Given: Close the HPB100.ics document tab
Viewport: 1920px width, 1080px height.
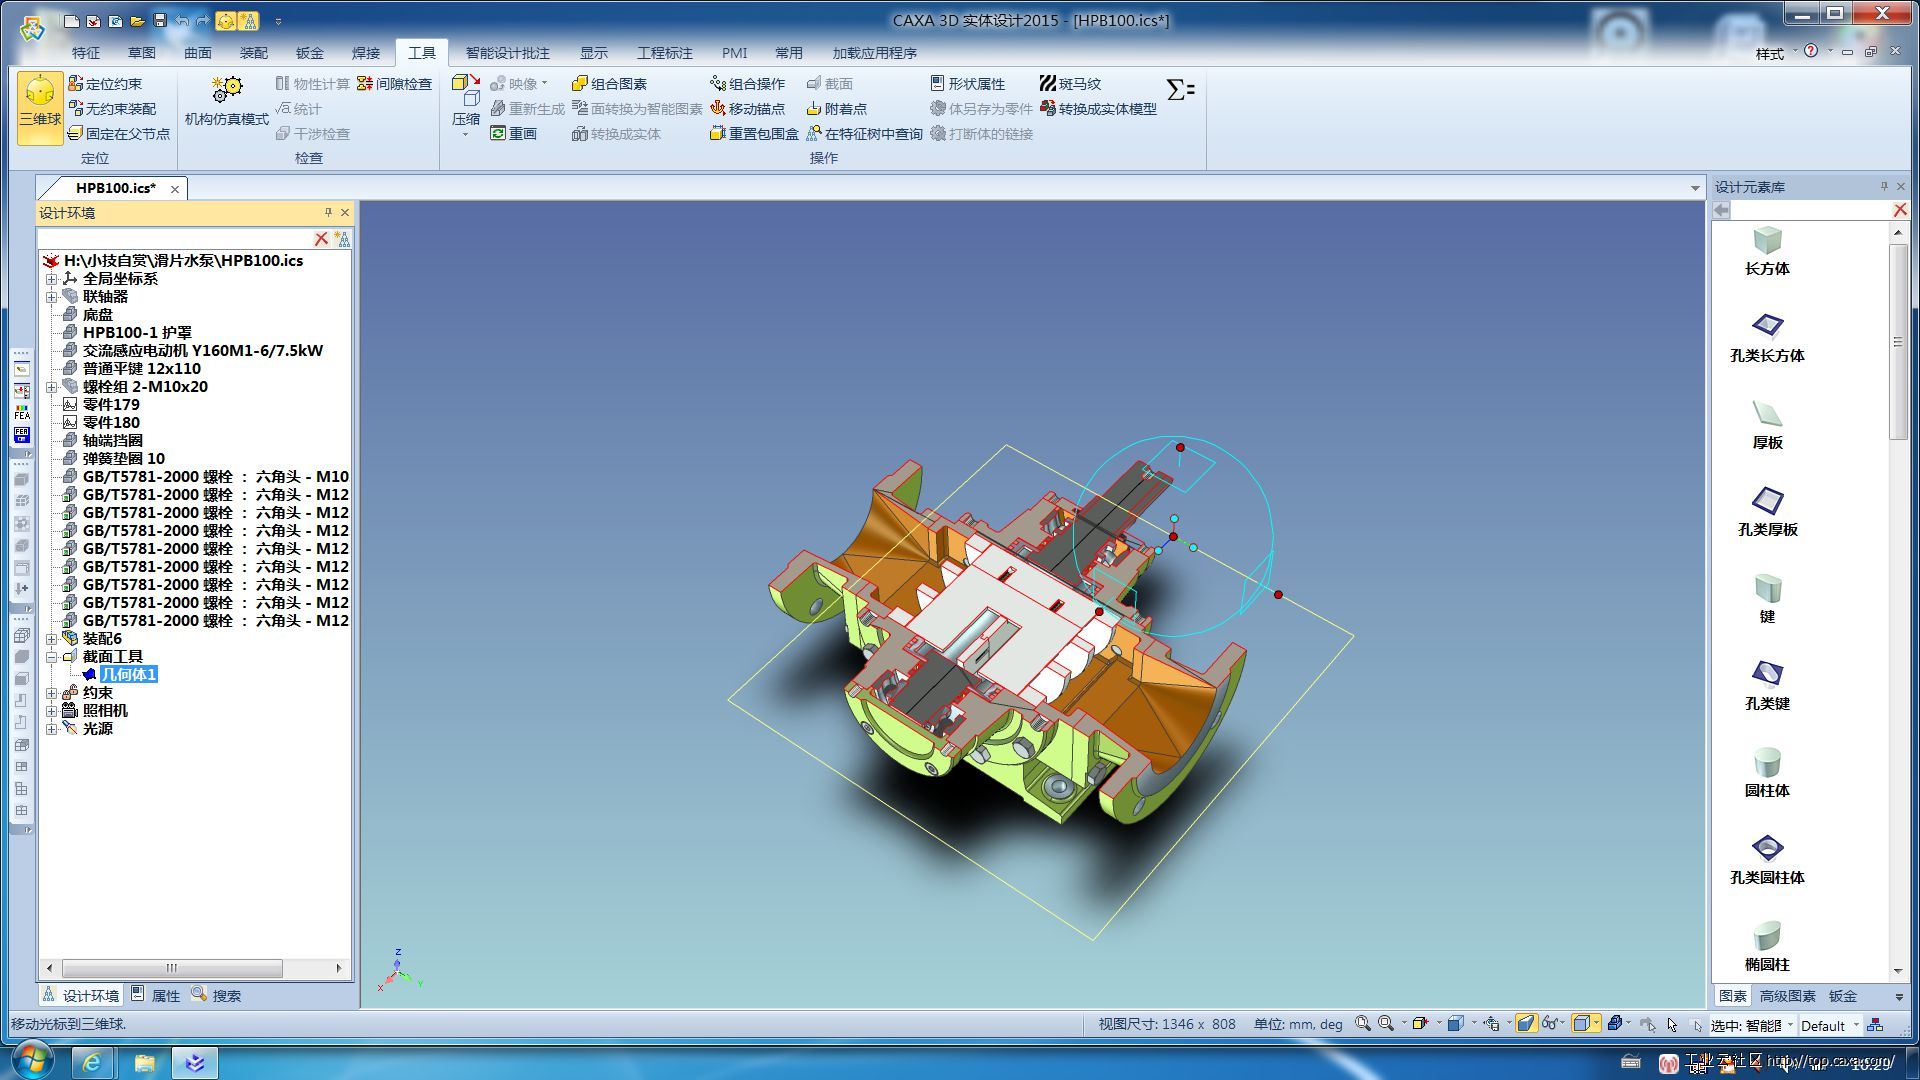Looking at the screenshot, I should (x=175, y=189).
